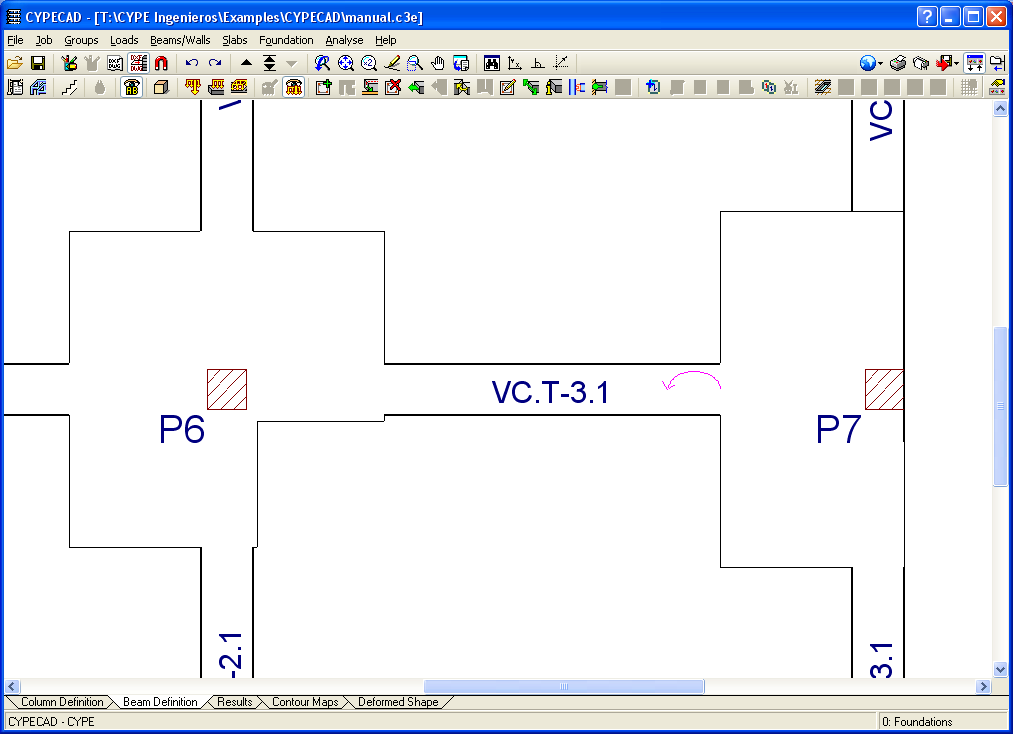
Task: Click the title bar help question button
Action: pos(926,17)
